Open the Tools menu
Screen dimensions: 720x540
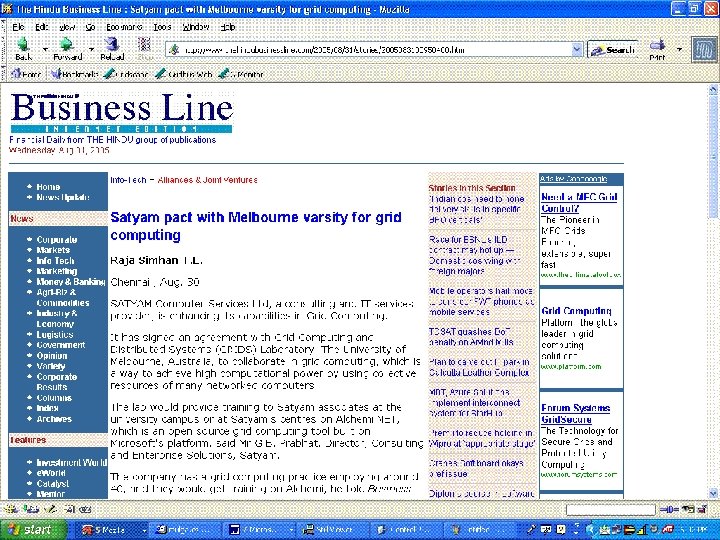pyautogui.click(x=162, y=27)
